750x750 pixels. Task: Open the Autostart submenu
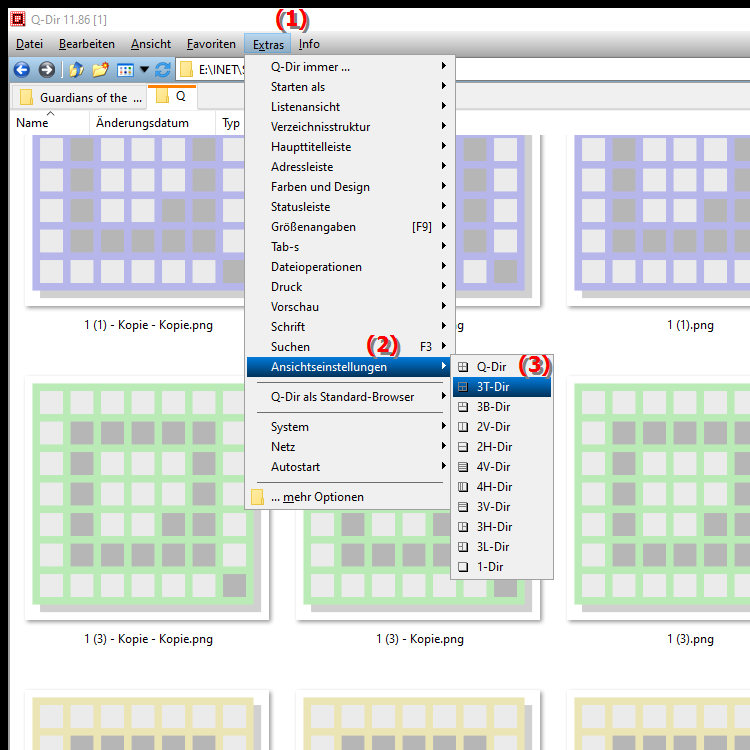(x=349, y=467)
